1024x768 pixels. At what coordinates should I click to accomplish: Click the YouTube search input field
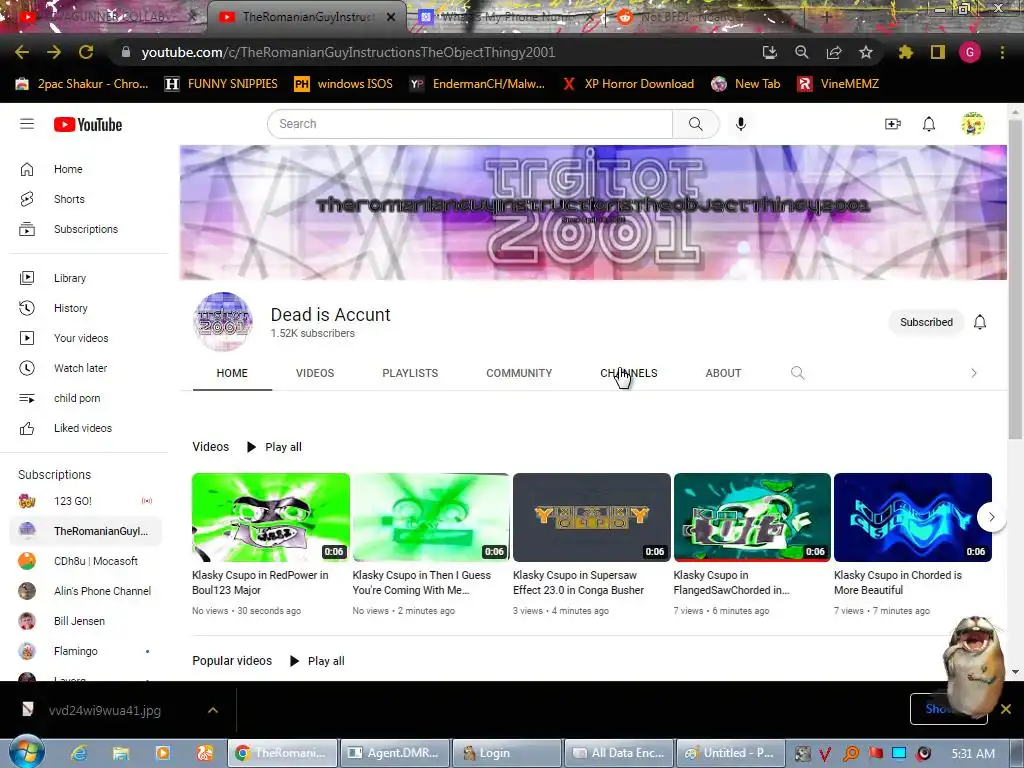(470, 124)
